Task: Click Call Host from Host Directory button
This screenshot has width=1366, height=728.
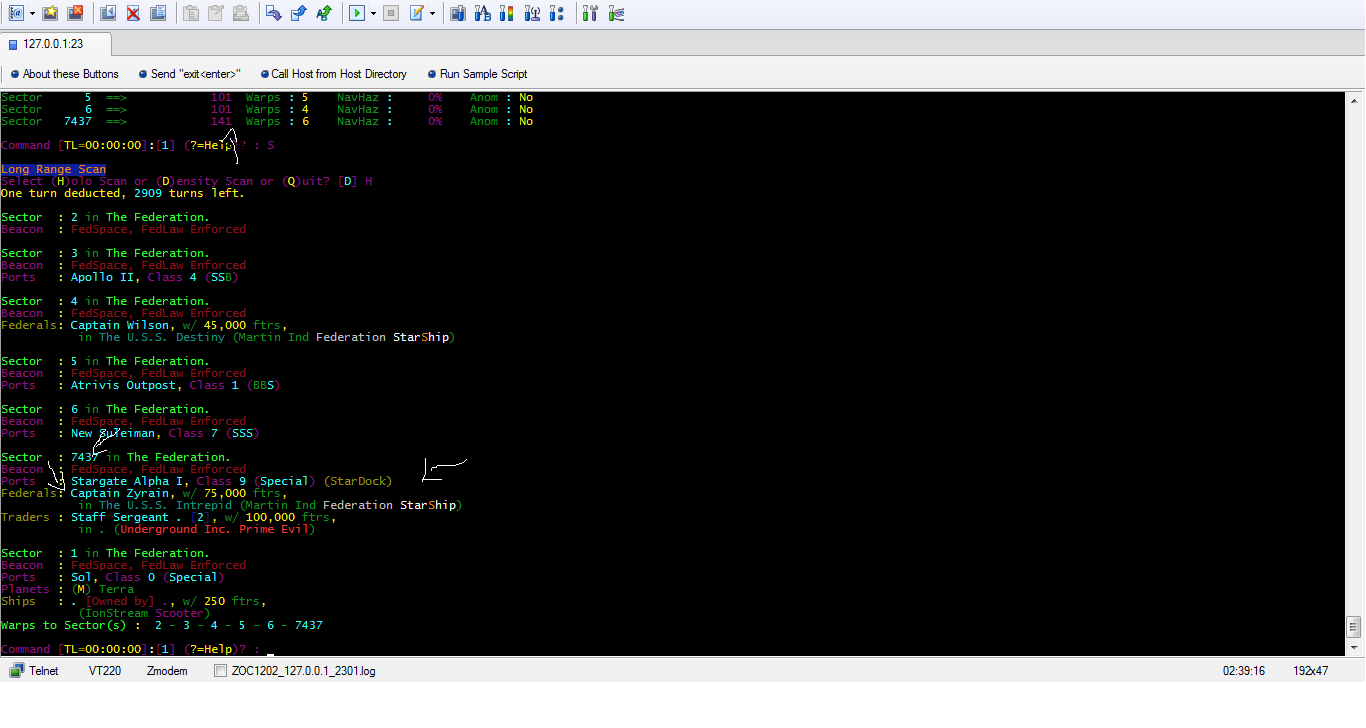Action: [333, 74]
